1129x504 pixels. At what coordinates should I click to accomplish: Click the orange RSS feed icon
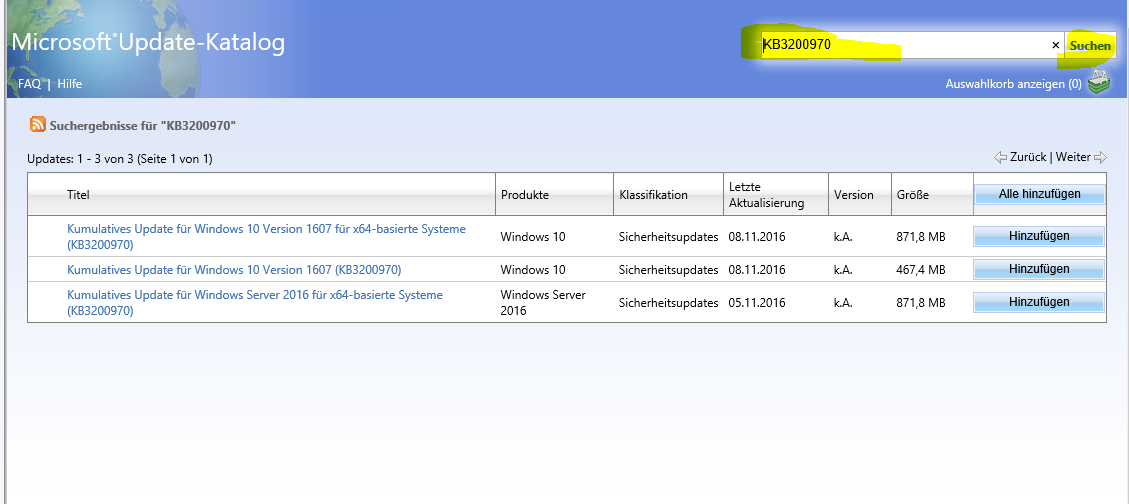[x=37, y=125]
